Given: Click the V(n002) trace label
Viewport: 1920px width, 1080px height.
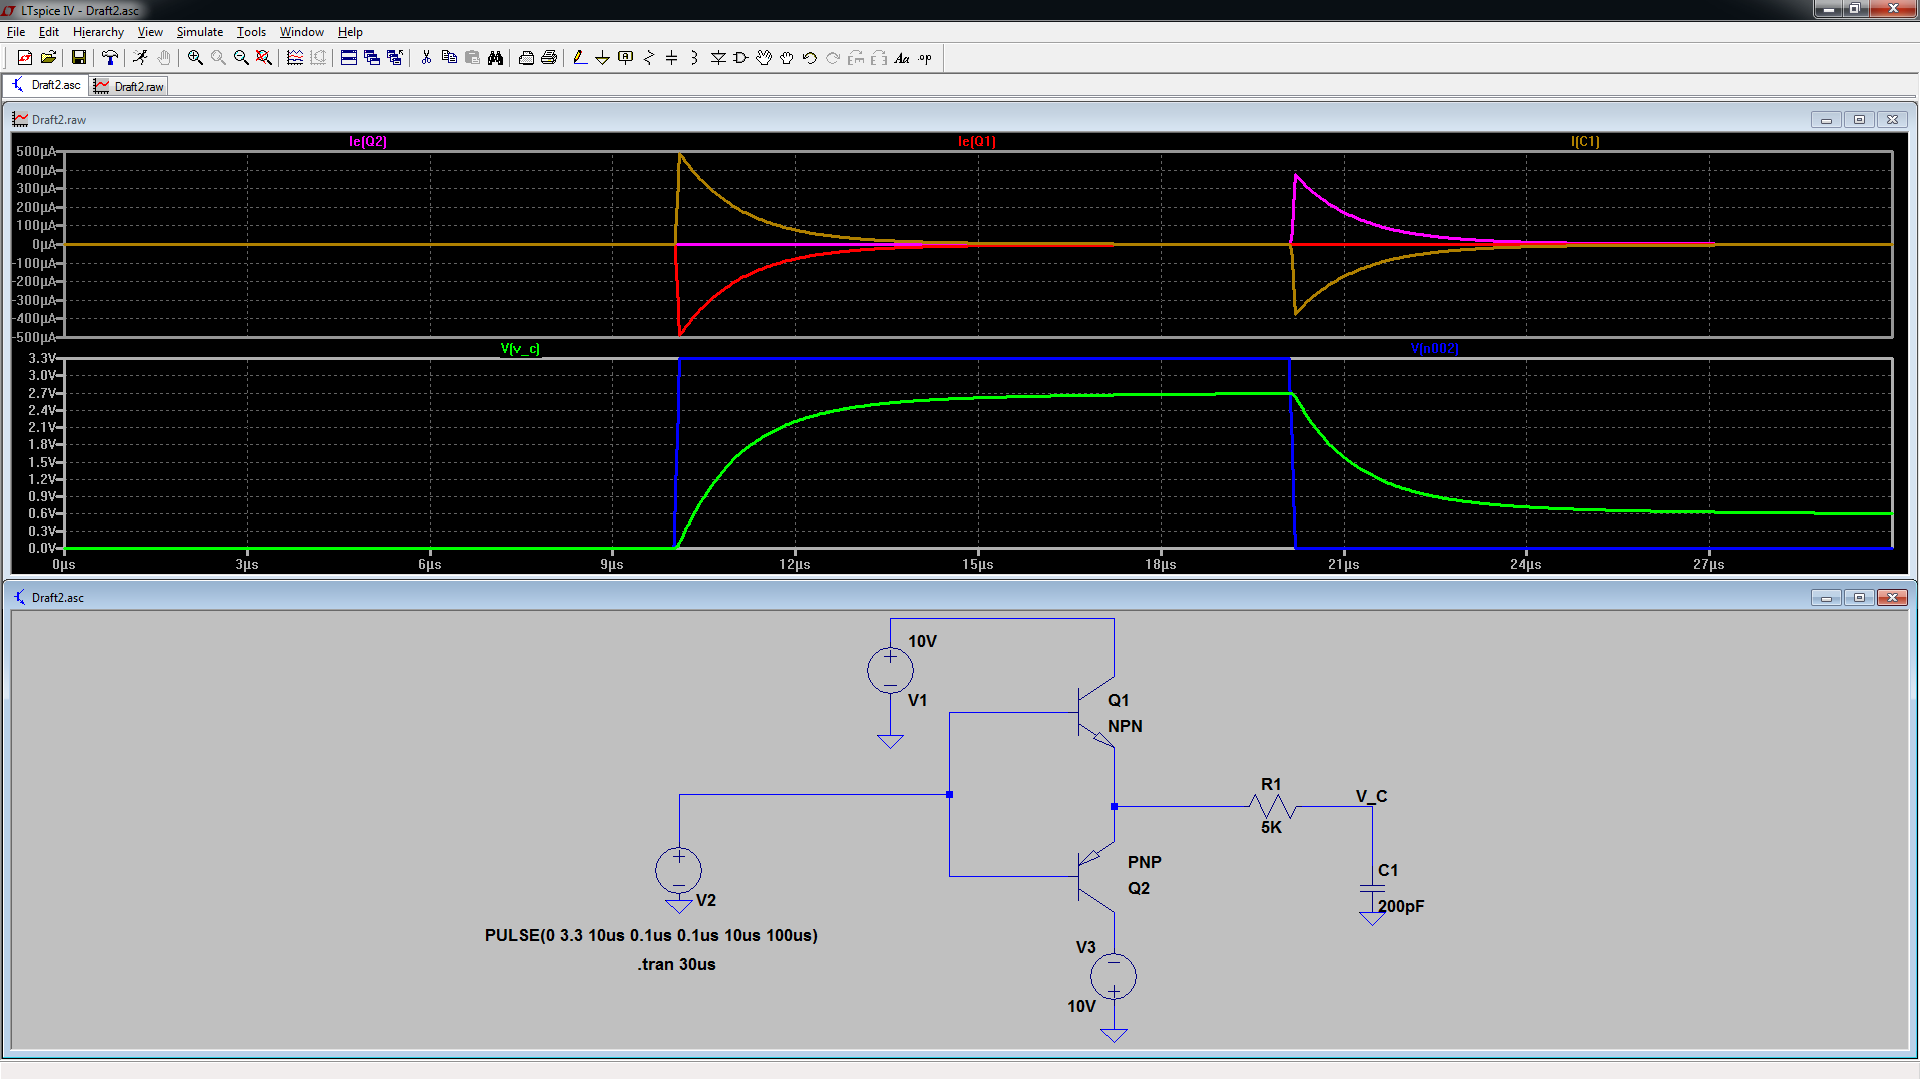Looking at the screenshot, I should pos(1434,348).
